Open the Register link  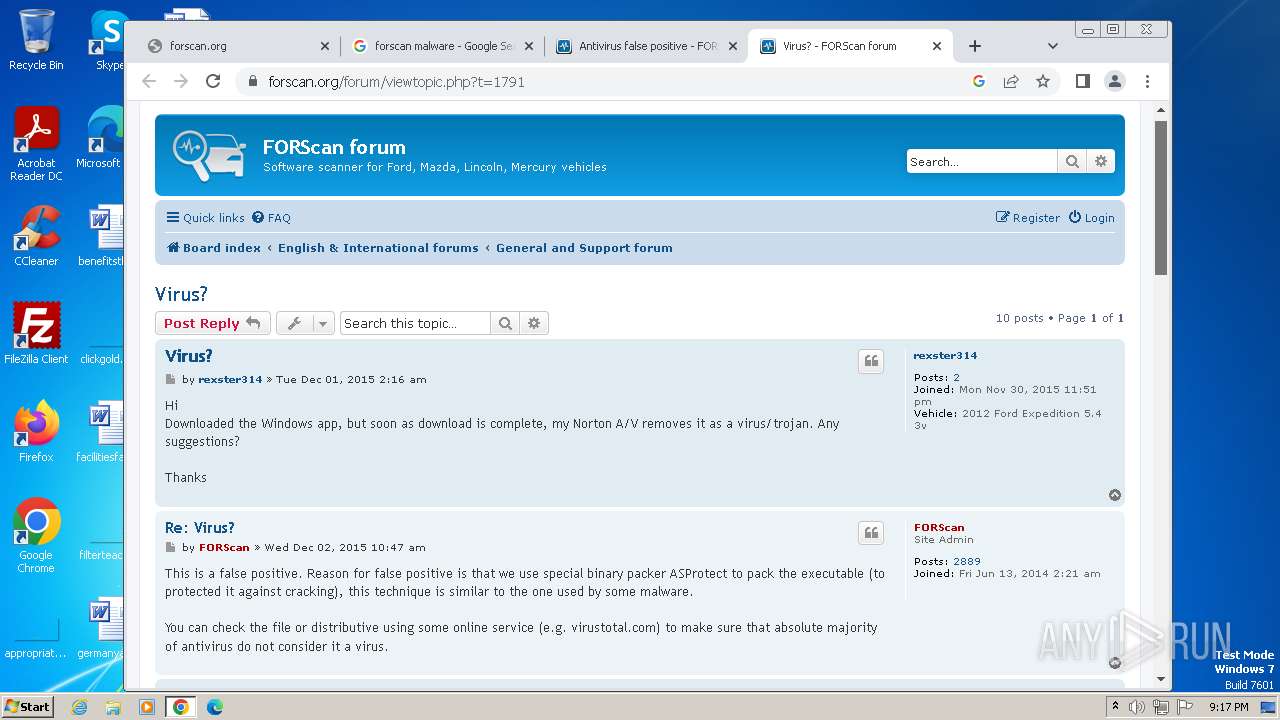tap(1028, 218)
